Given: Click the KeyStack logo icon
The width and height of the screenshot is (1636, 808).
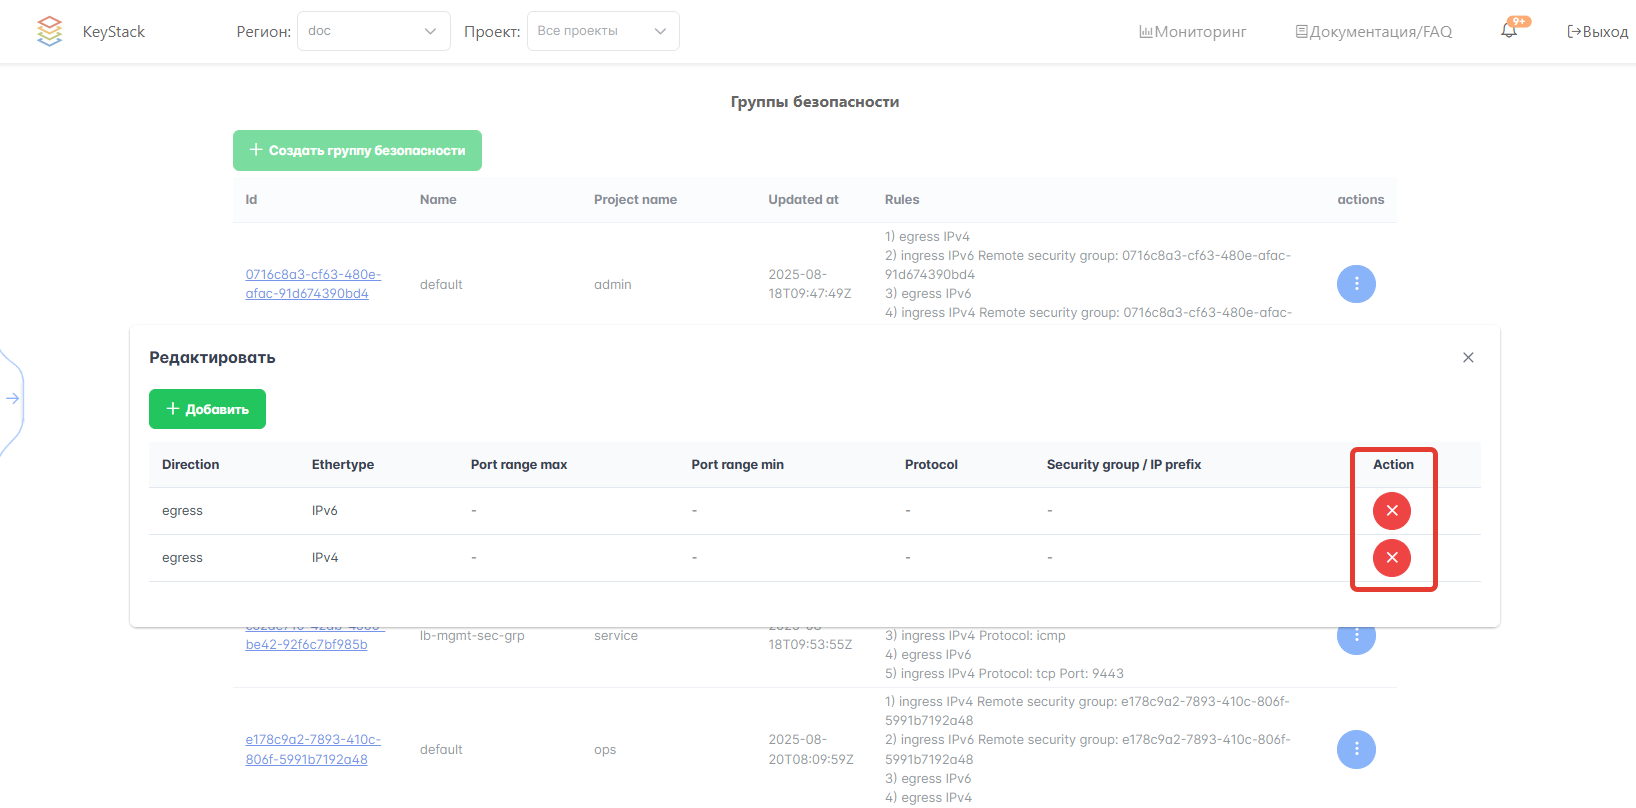Looking at the screenshot, I should click(49, 31).
